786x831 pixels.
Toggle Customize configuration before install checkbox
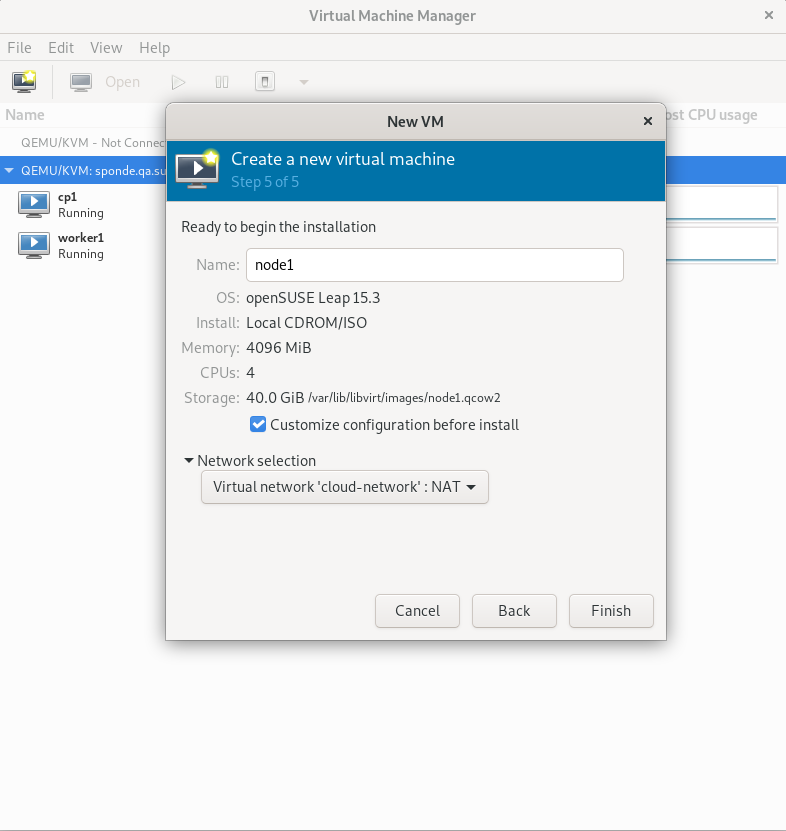coord(258,424)
